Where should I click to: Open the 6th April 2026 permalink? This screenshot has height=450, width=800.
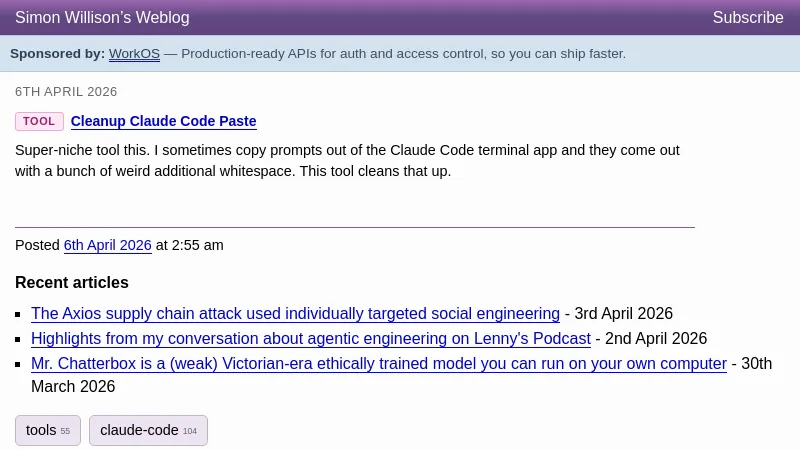pos(107,245)
